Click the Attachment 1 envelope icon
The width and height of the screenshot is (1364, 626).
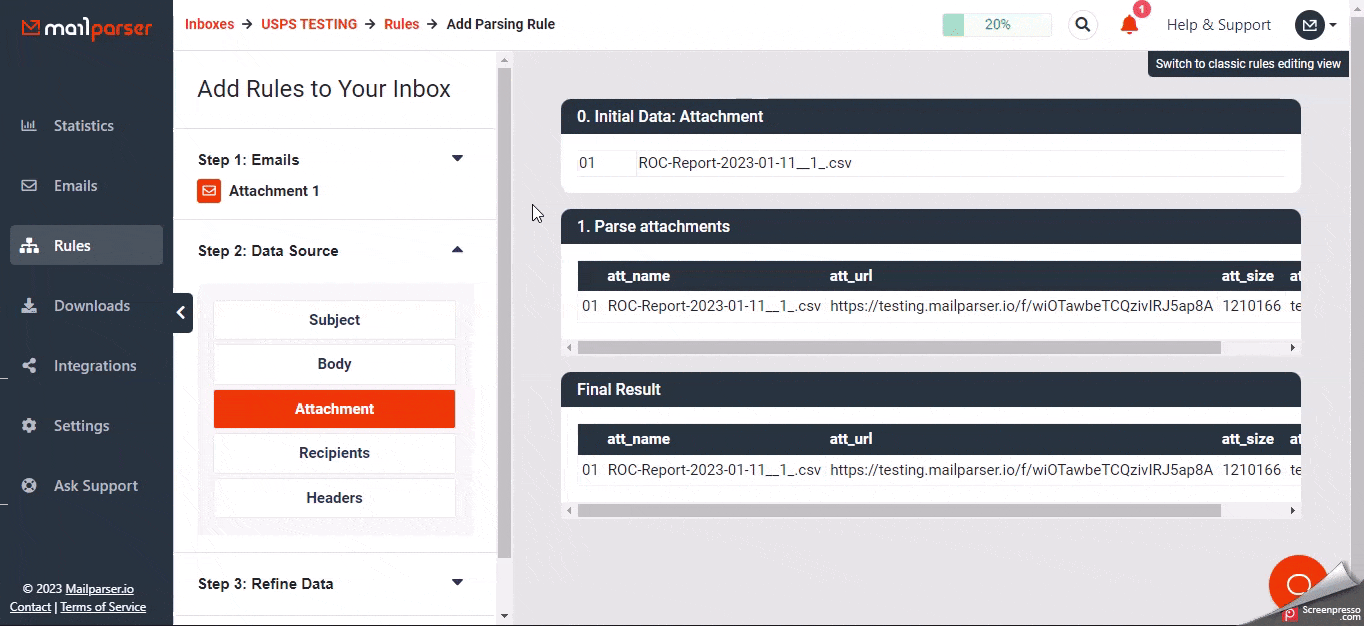tap(209, 191)
